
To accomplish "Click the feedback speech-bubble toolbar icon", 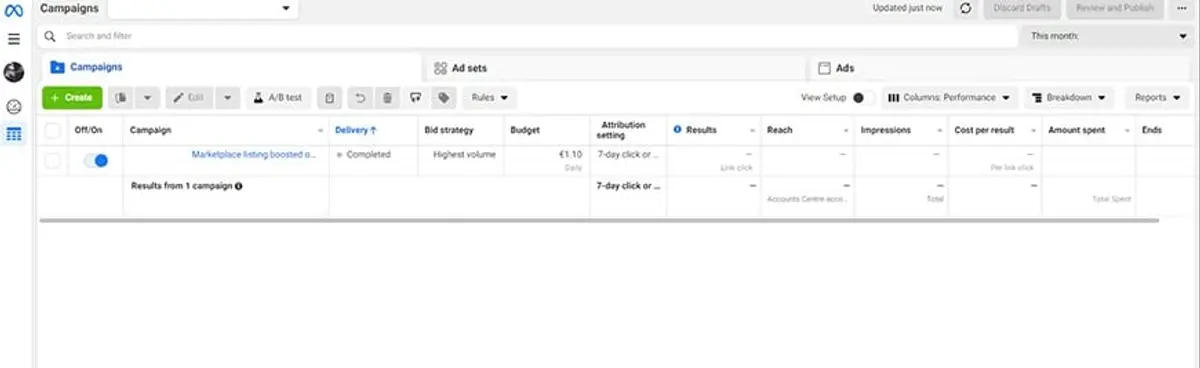I will pos(416,98).
